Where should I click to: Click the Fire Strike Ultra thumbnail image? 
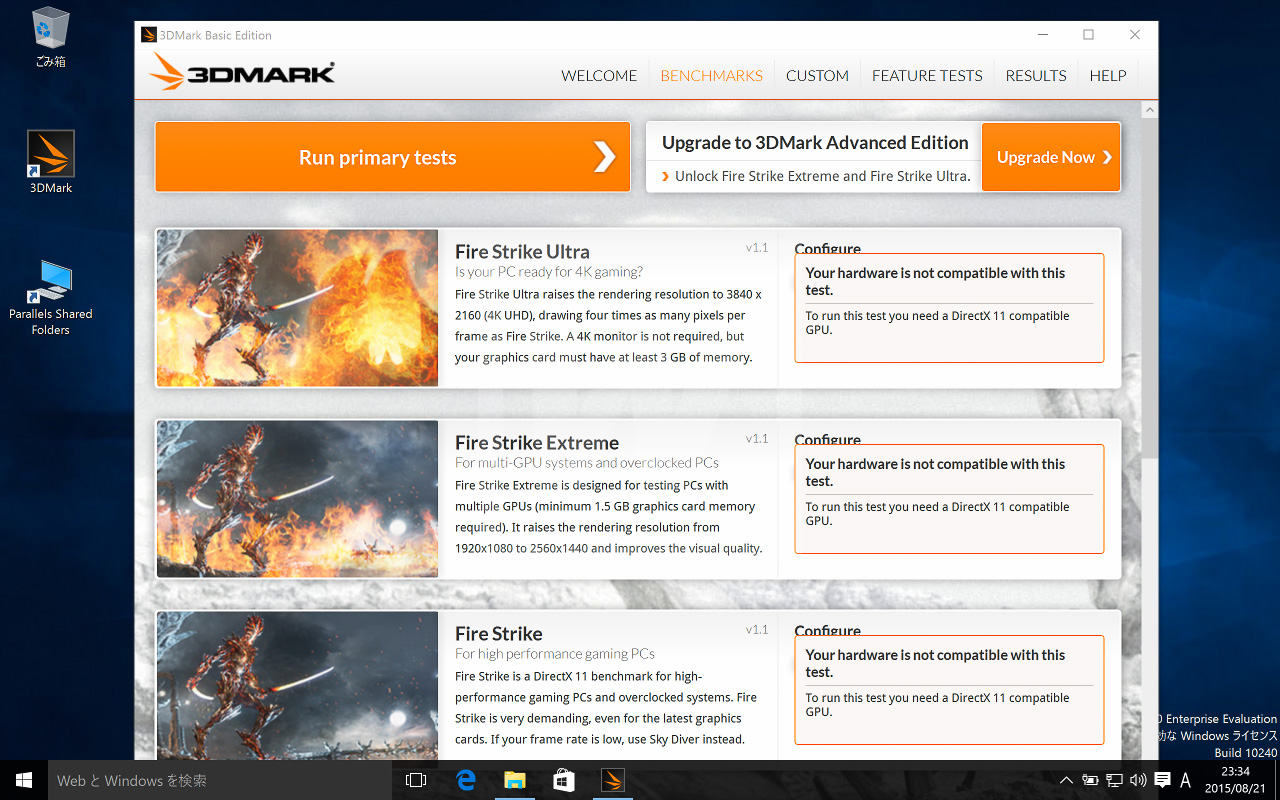(x=298, y=308)
